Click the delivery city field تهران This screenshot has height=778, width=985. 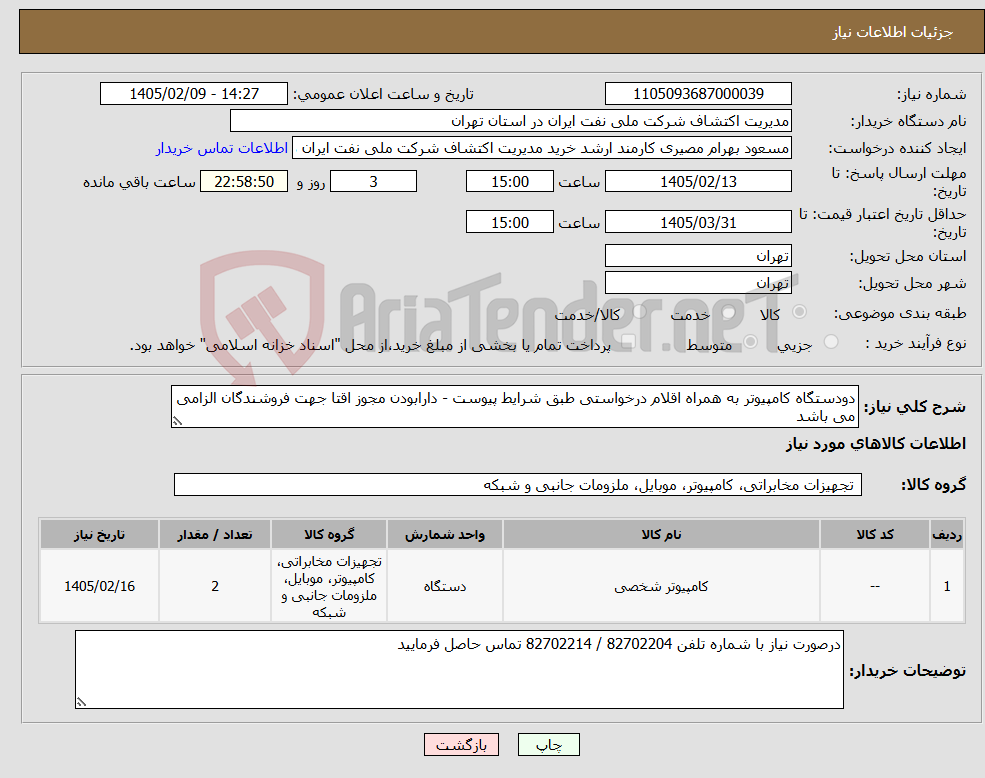pyautogui.click(x=698, y=283)
